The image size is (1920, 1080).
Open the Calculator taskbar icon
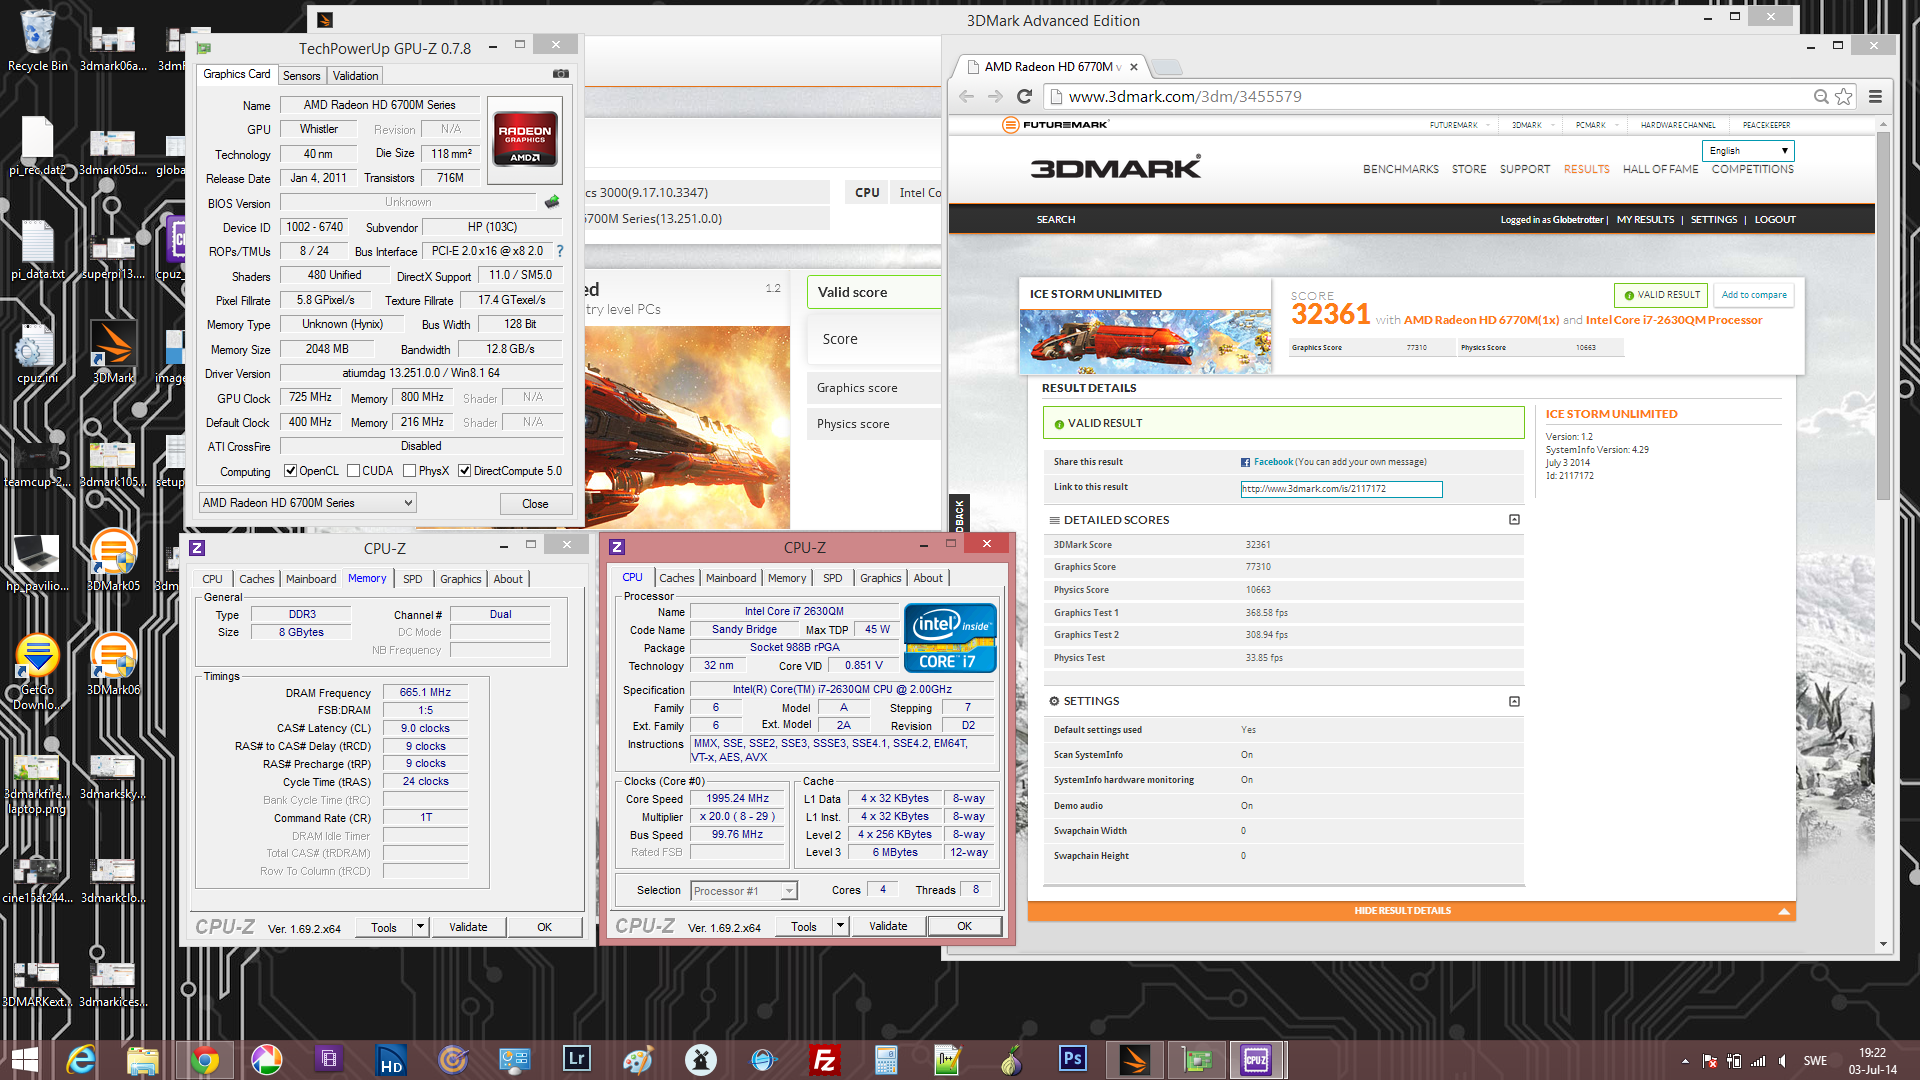(885, 1060)
